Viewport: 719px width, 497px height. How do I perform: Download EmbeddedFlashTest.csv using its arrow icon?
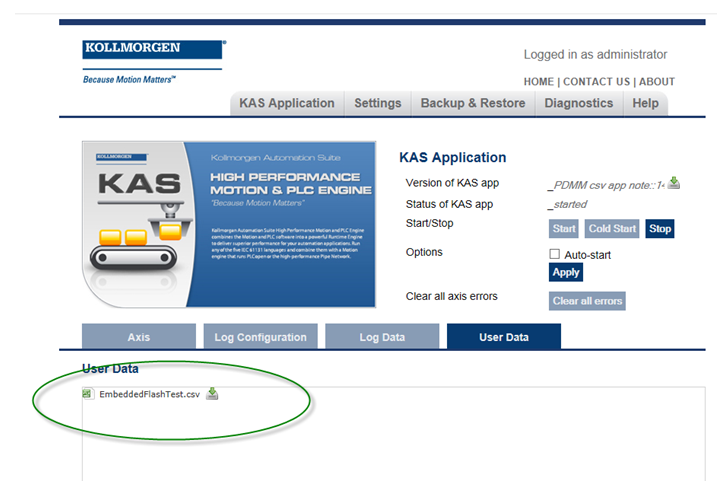(212, 393)
